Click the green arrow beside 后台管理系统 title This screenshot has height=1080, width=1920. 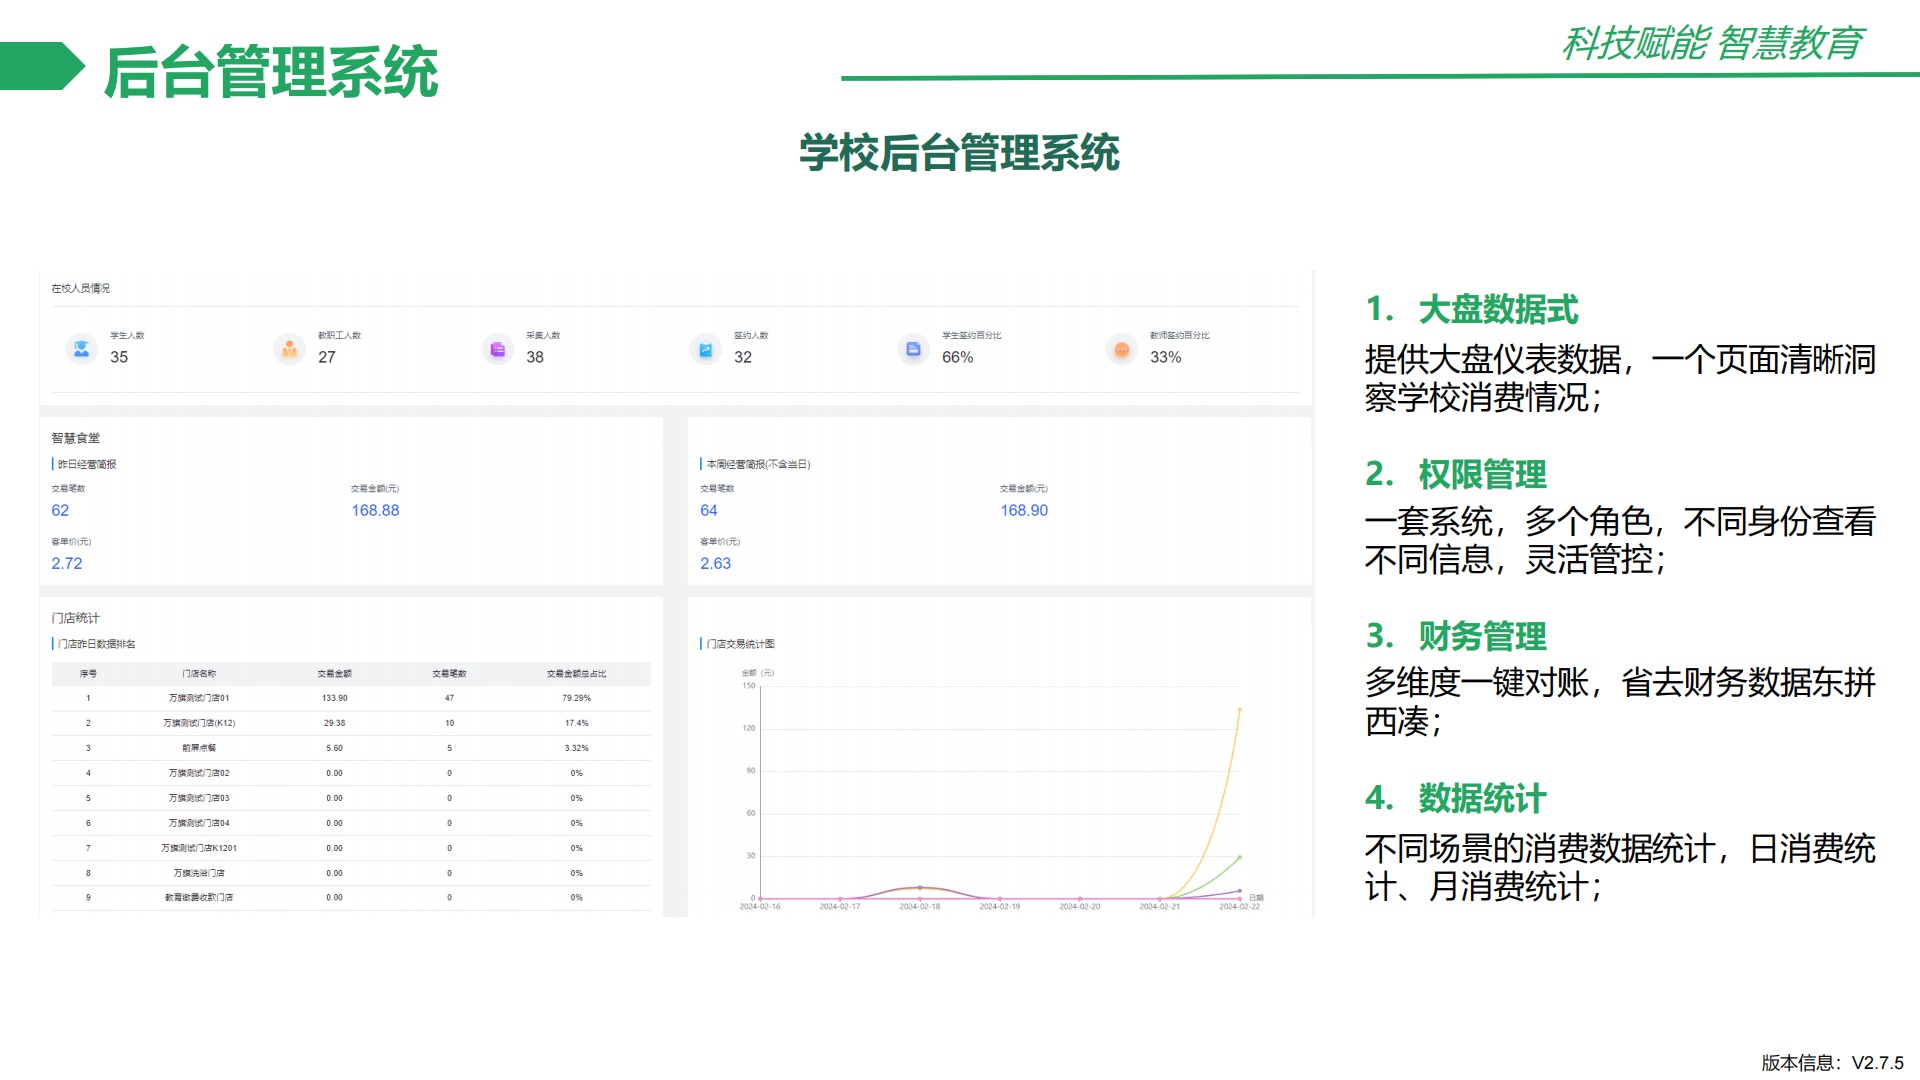click(42, 66)
